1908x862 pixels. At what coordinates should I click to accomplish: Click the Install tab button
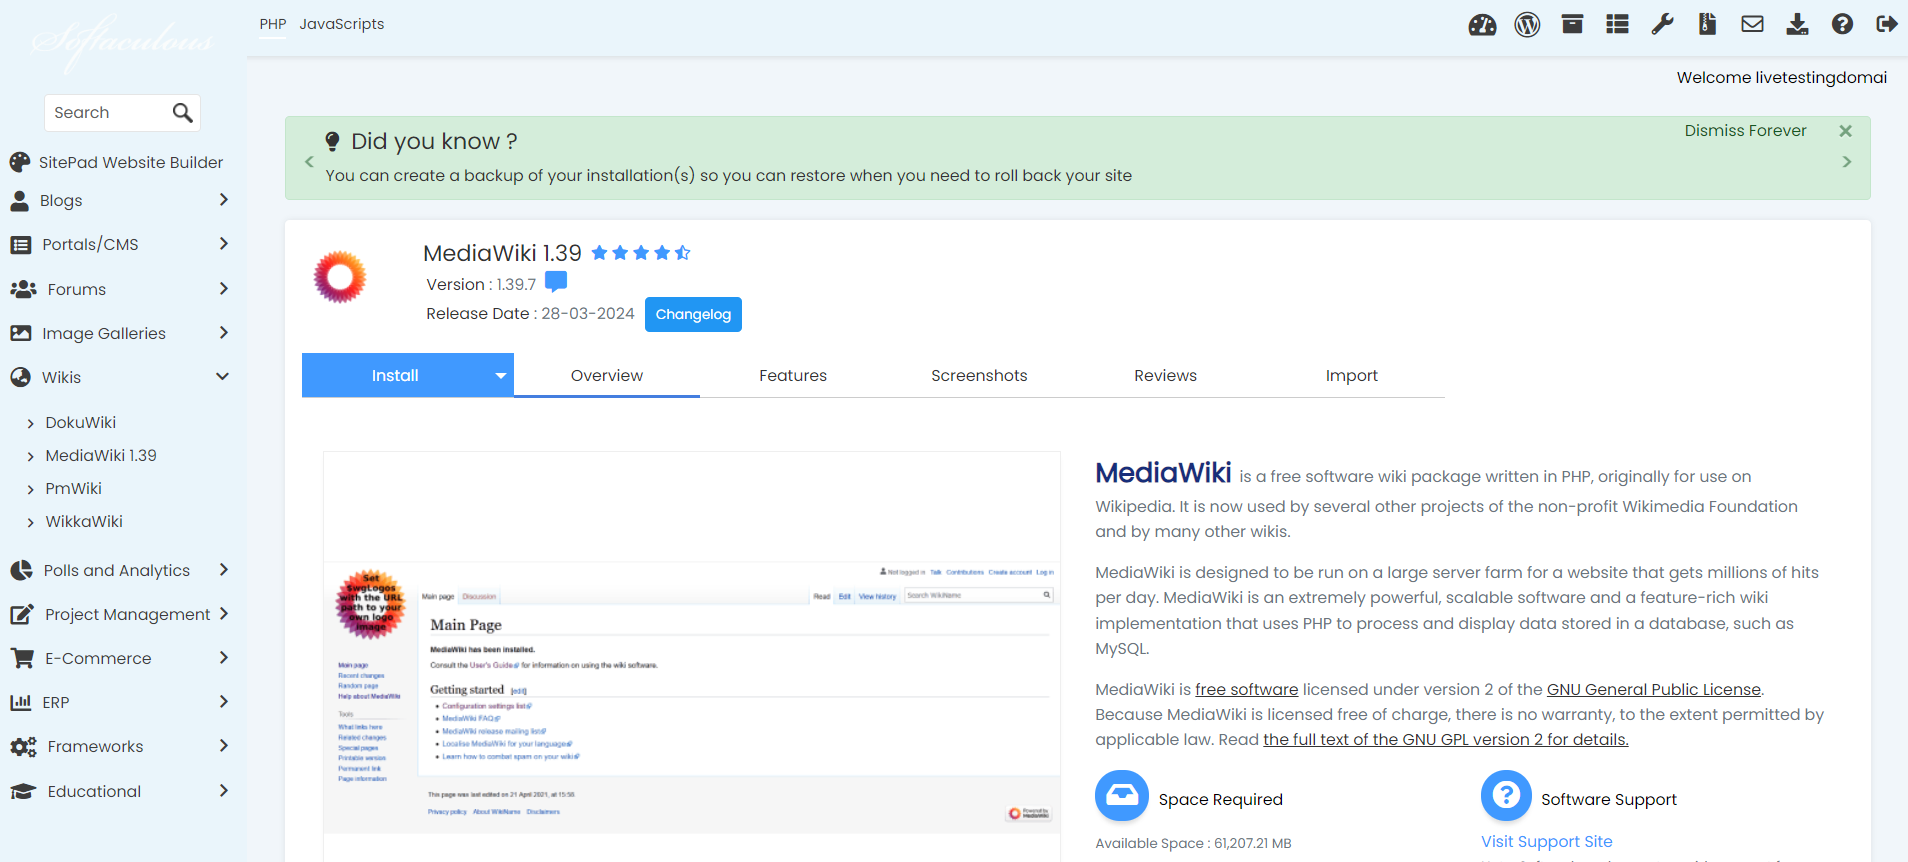(395, 376)
